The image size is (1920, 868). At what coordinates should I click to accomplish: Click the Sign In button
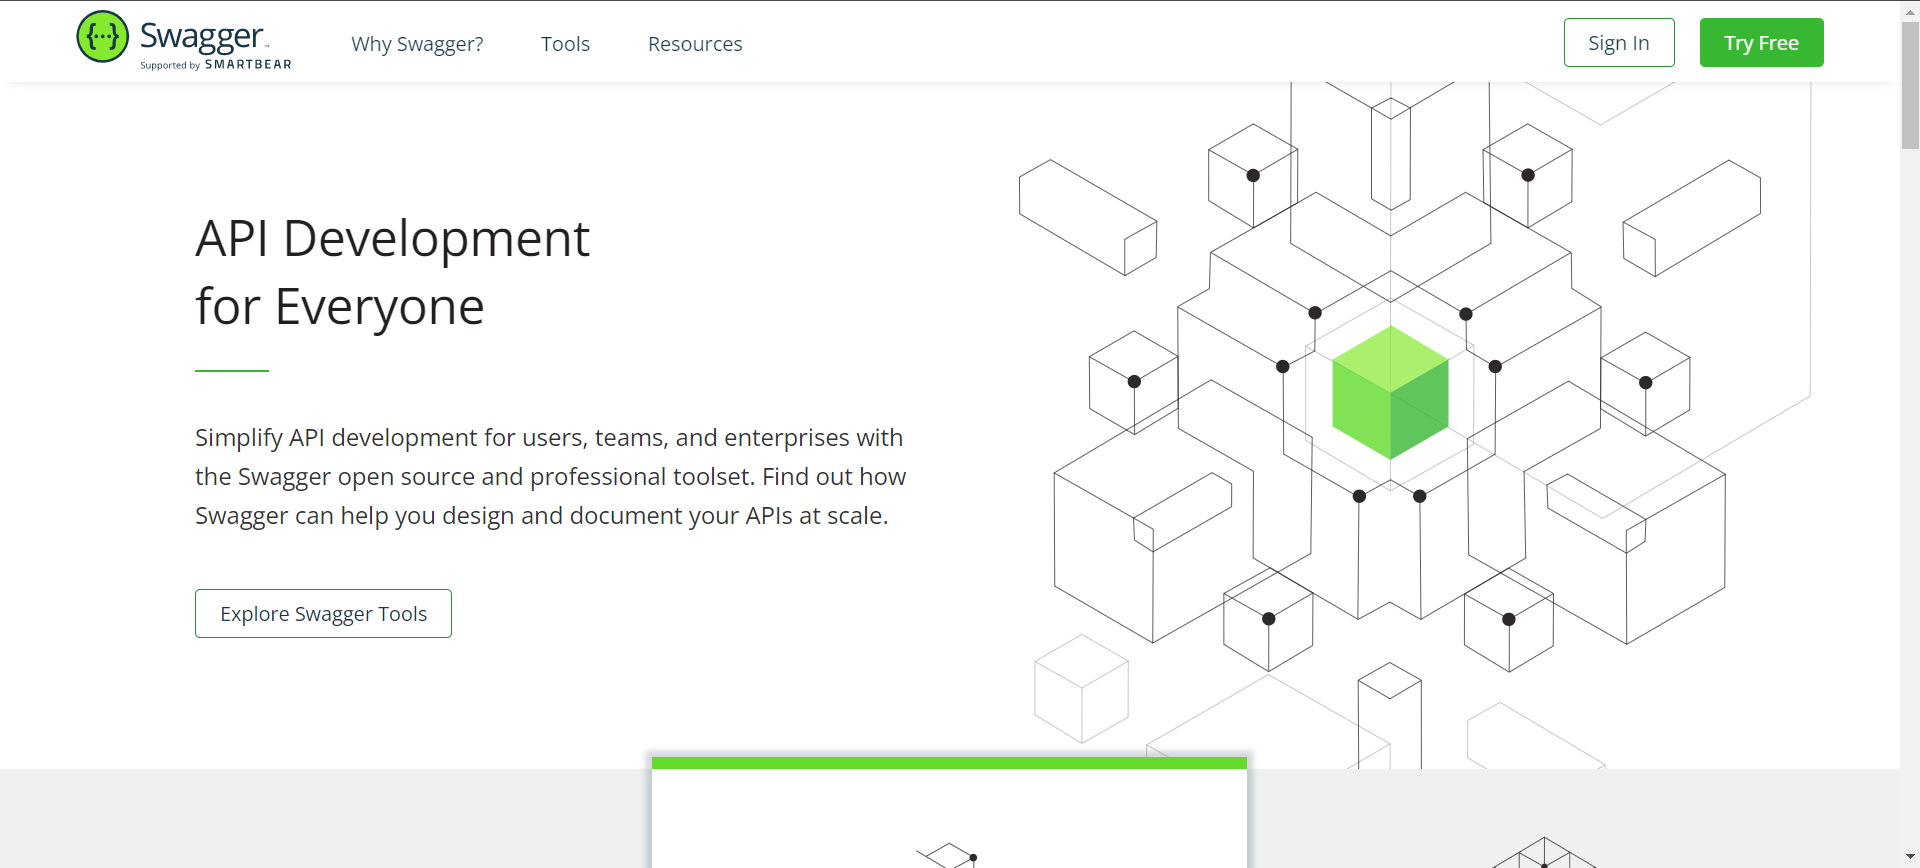click(1619, 43)
